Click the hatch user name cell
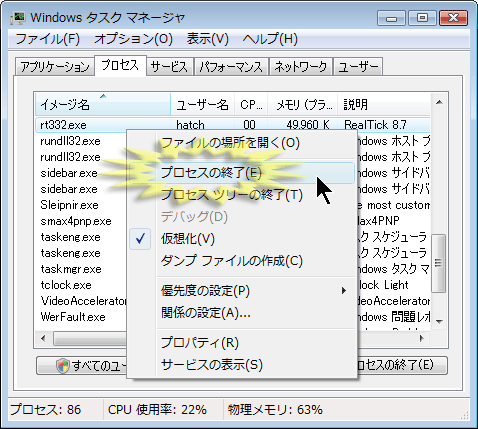 click(x=190, y=125)
